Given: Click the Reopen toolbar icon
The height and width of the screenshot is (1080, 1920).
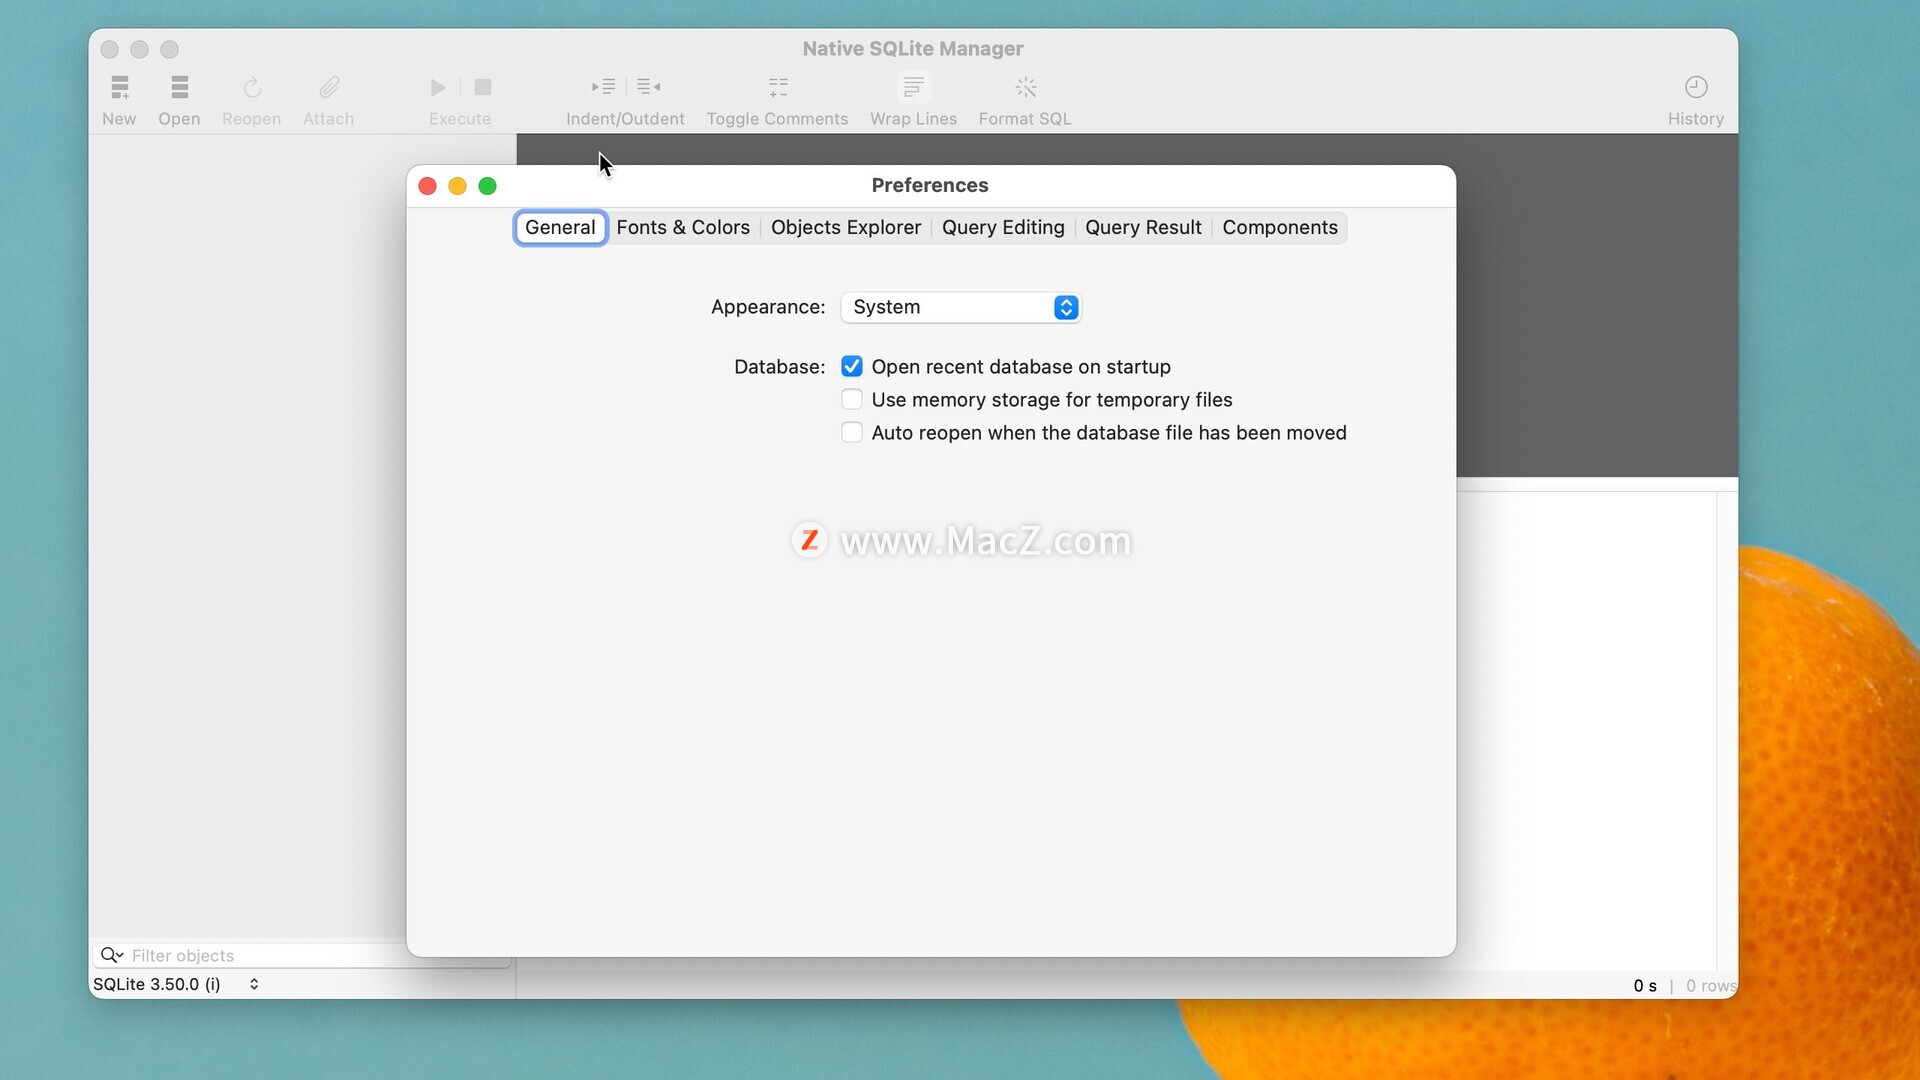Looking at the screenshot, I should [x=252, y=88].
